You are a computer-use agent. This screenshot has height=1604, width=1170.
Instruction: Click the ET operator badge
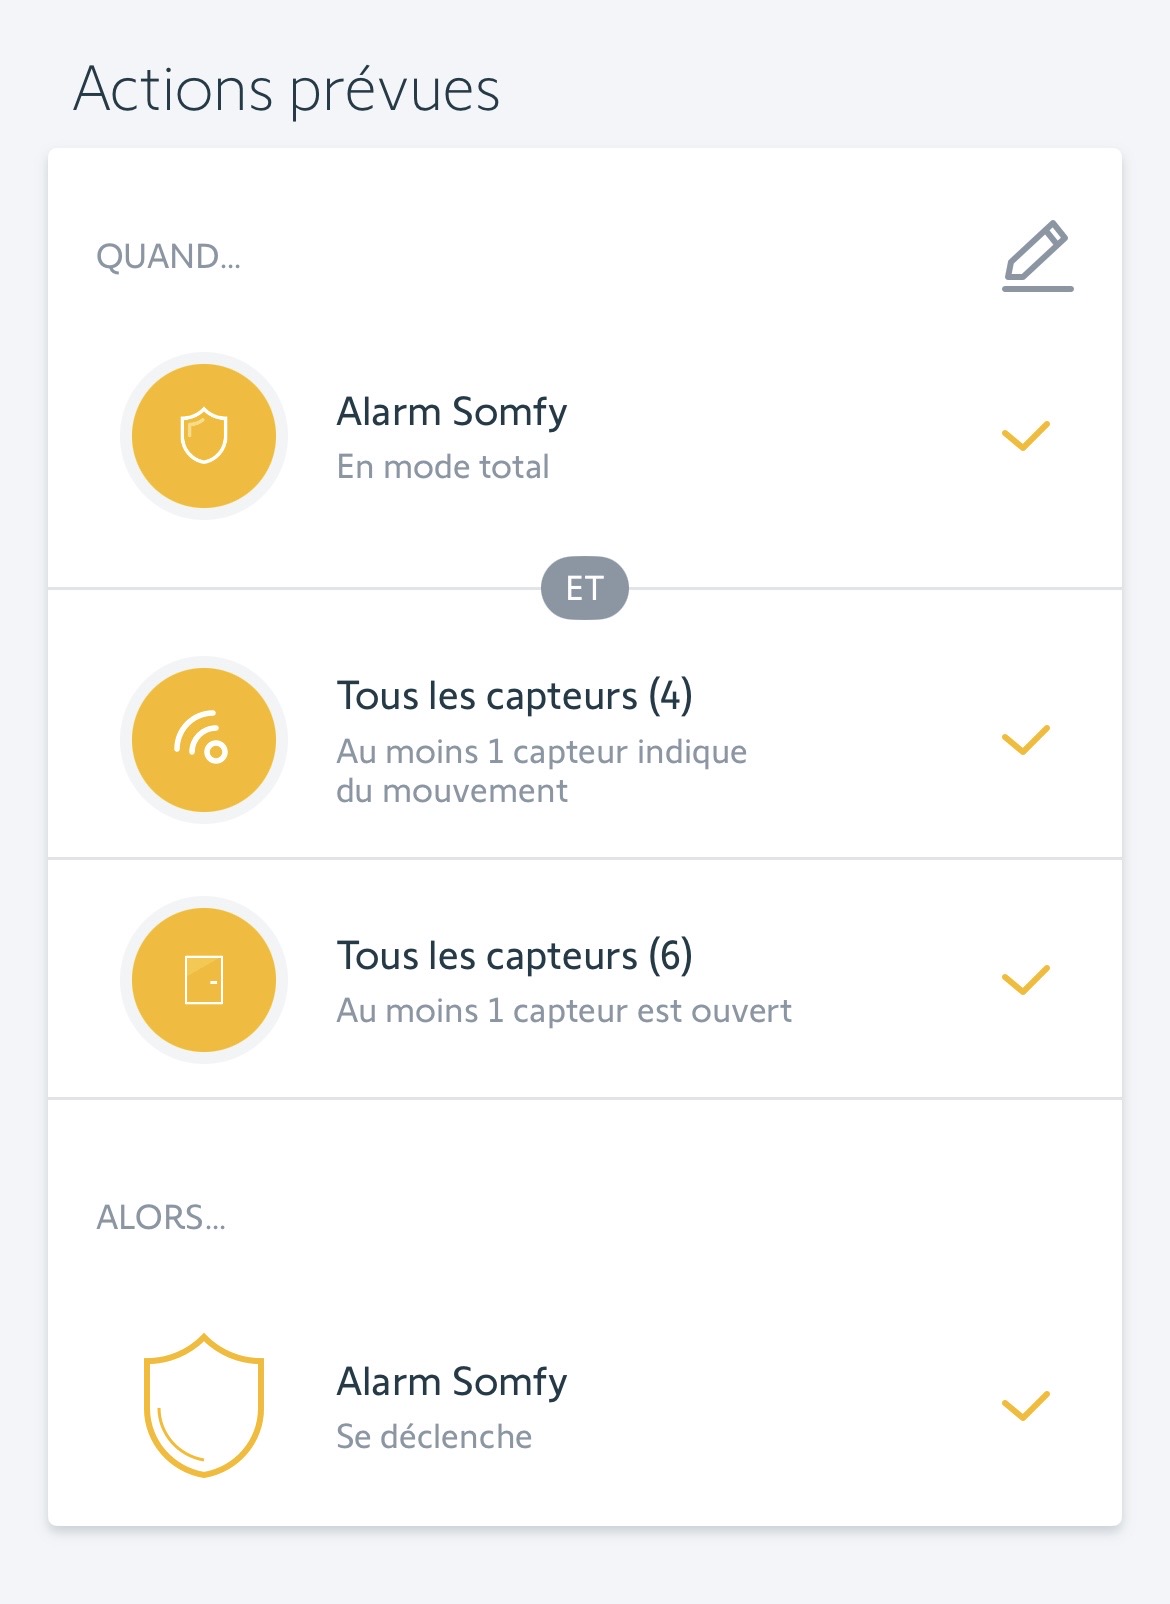pyautogui.click(x=585, y=588)
